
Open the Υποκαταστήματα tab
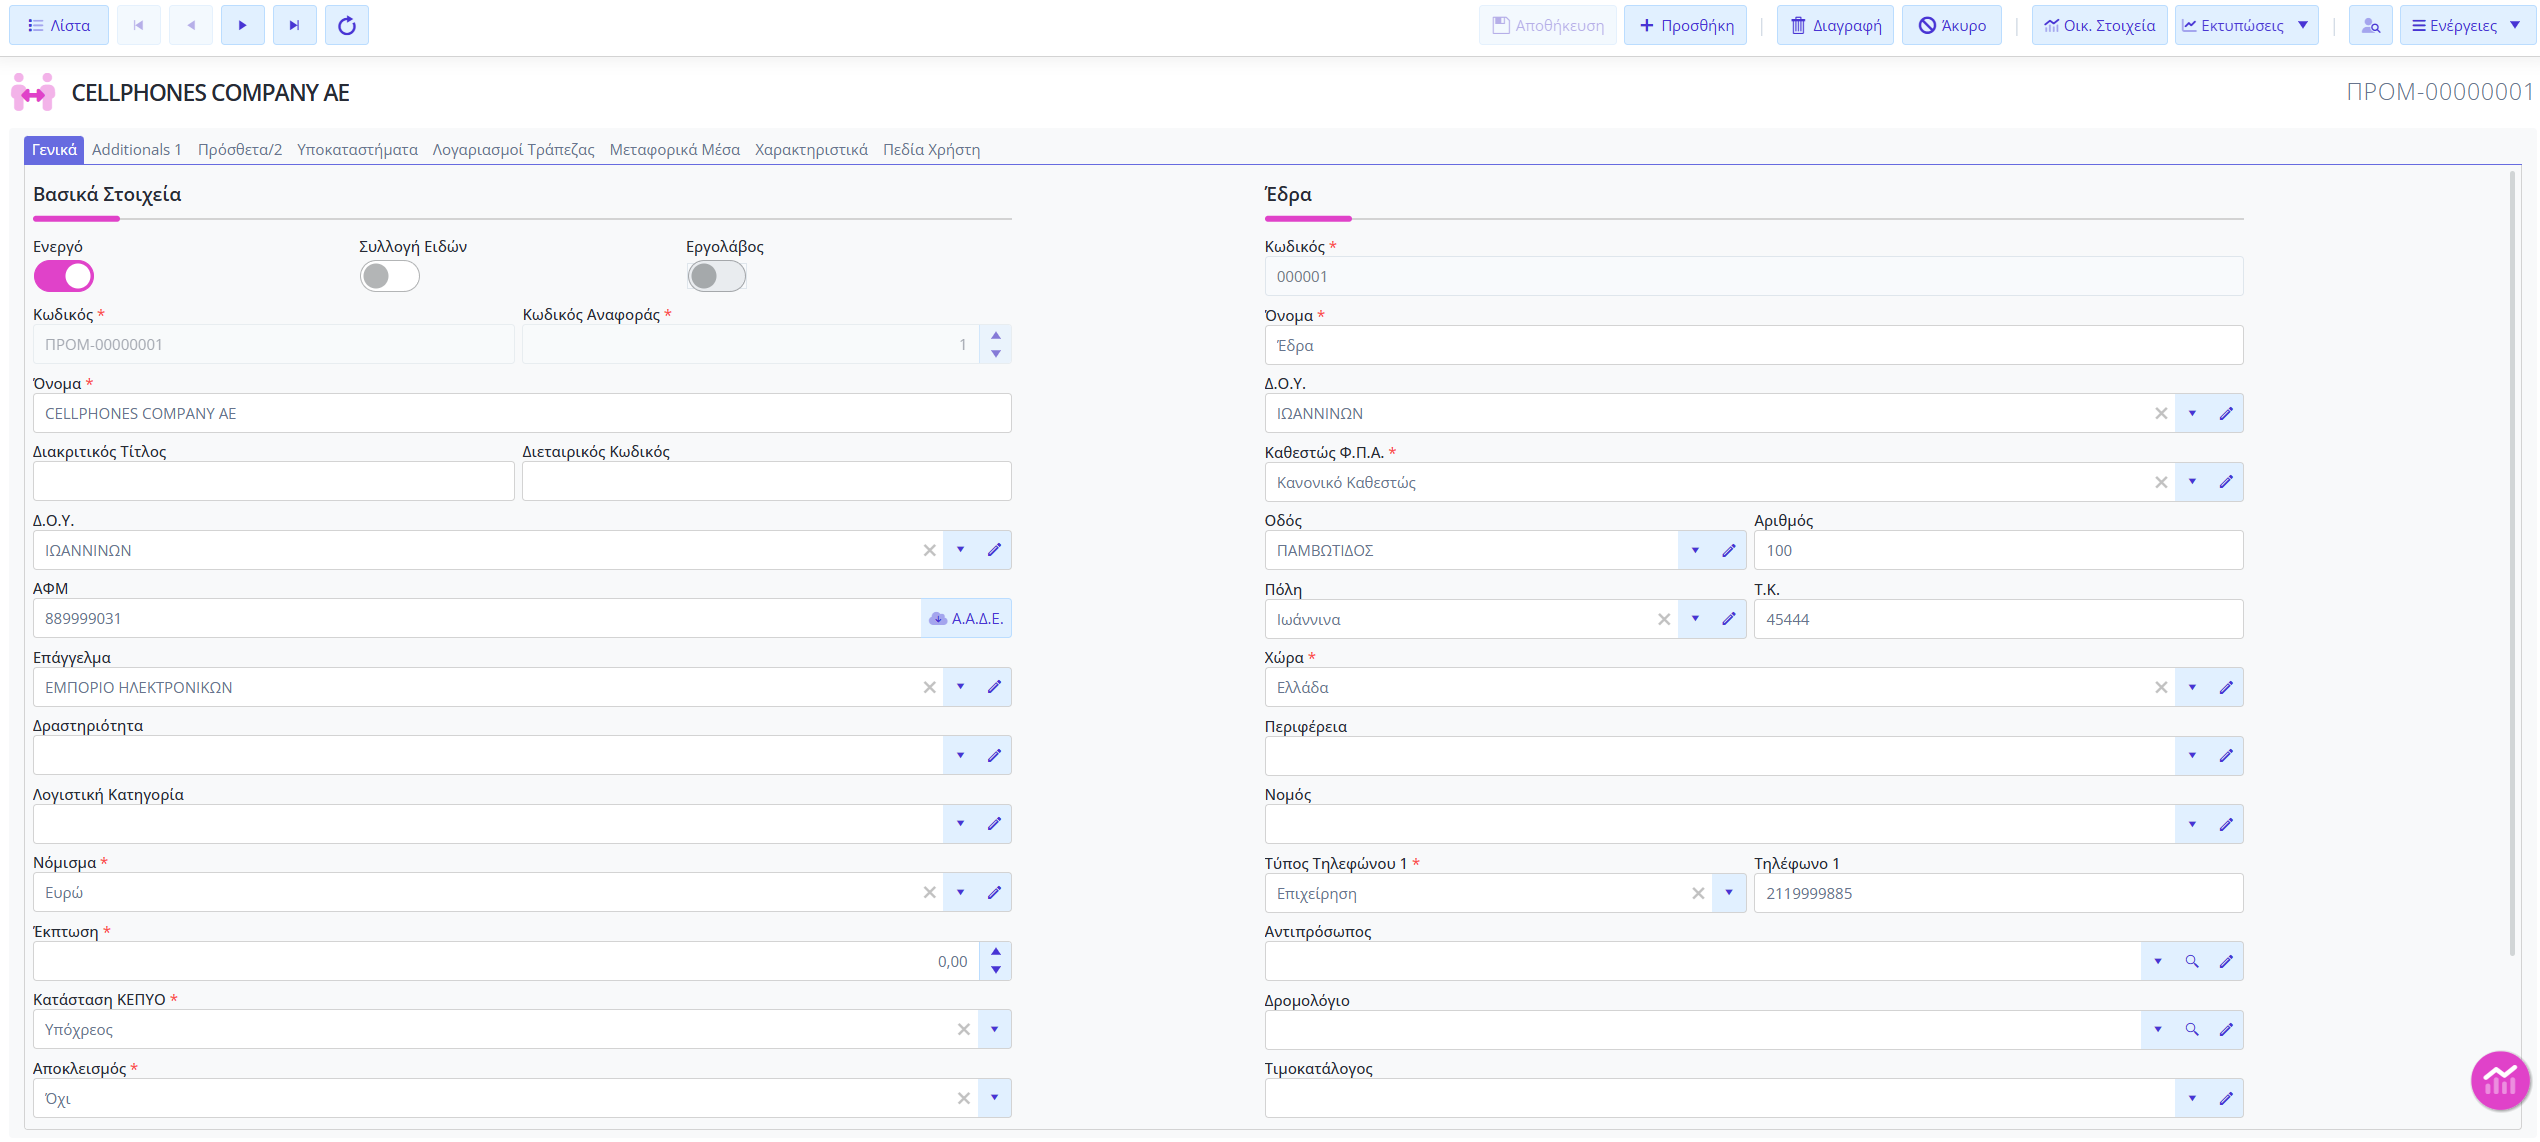[357, 149]
